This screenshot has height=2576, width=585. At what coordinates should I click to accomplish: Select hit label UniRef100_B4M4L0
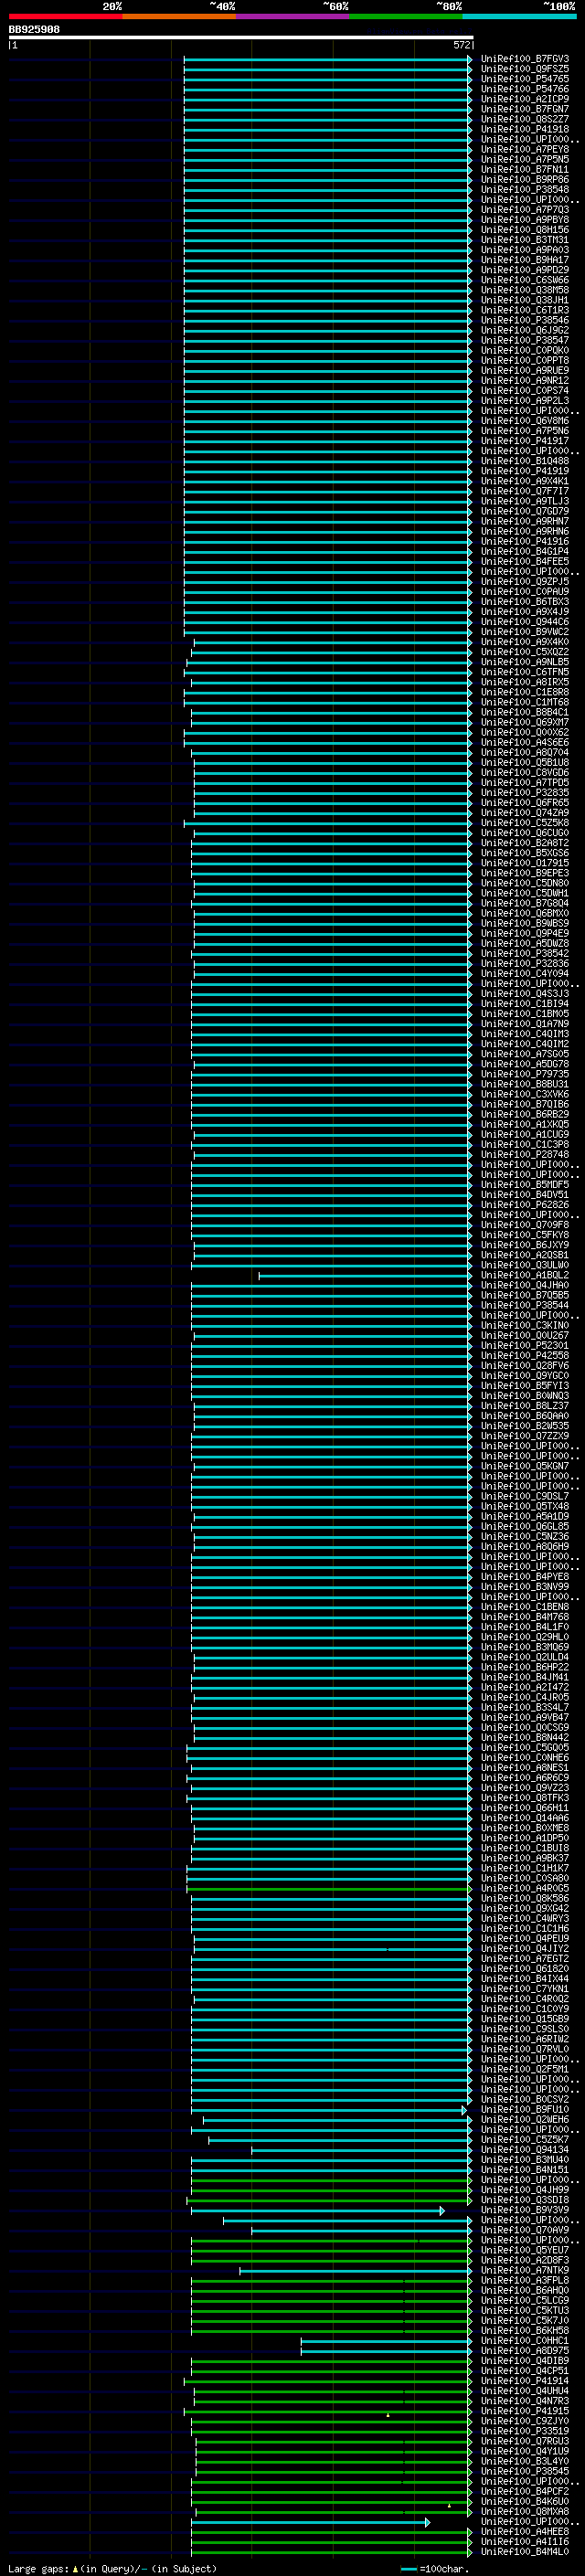(525, 2552)
